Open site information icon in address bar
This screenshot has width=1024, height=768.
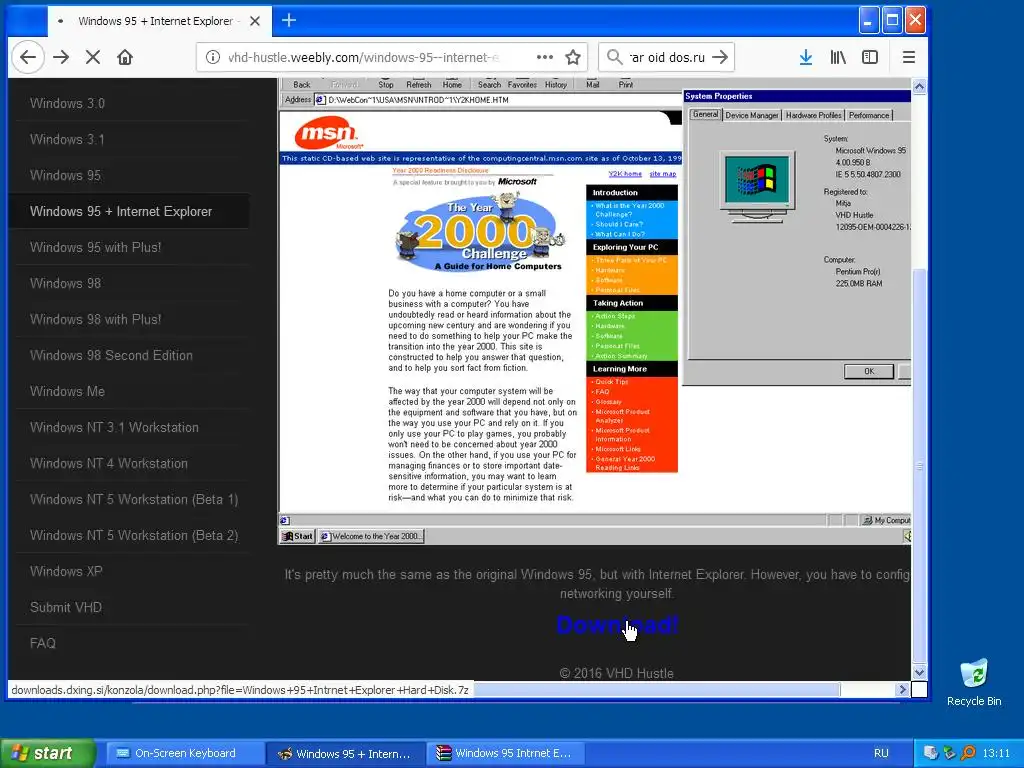click(213, 57)
